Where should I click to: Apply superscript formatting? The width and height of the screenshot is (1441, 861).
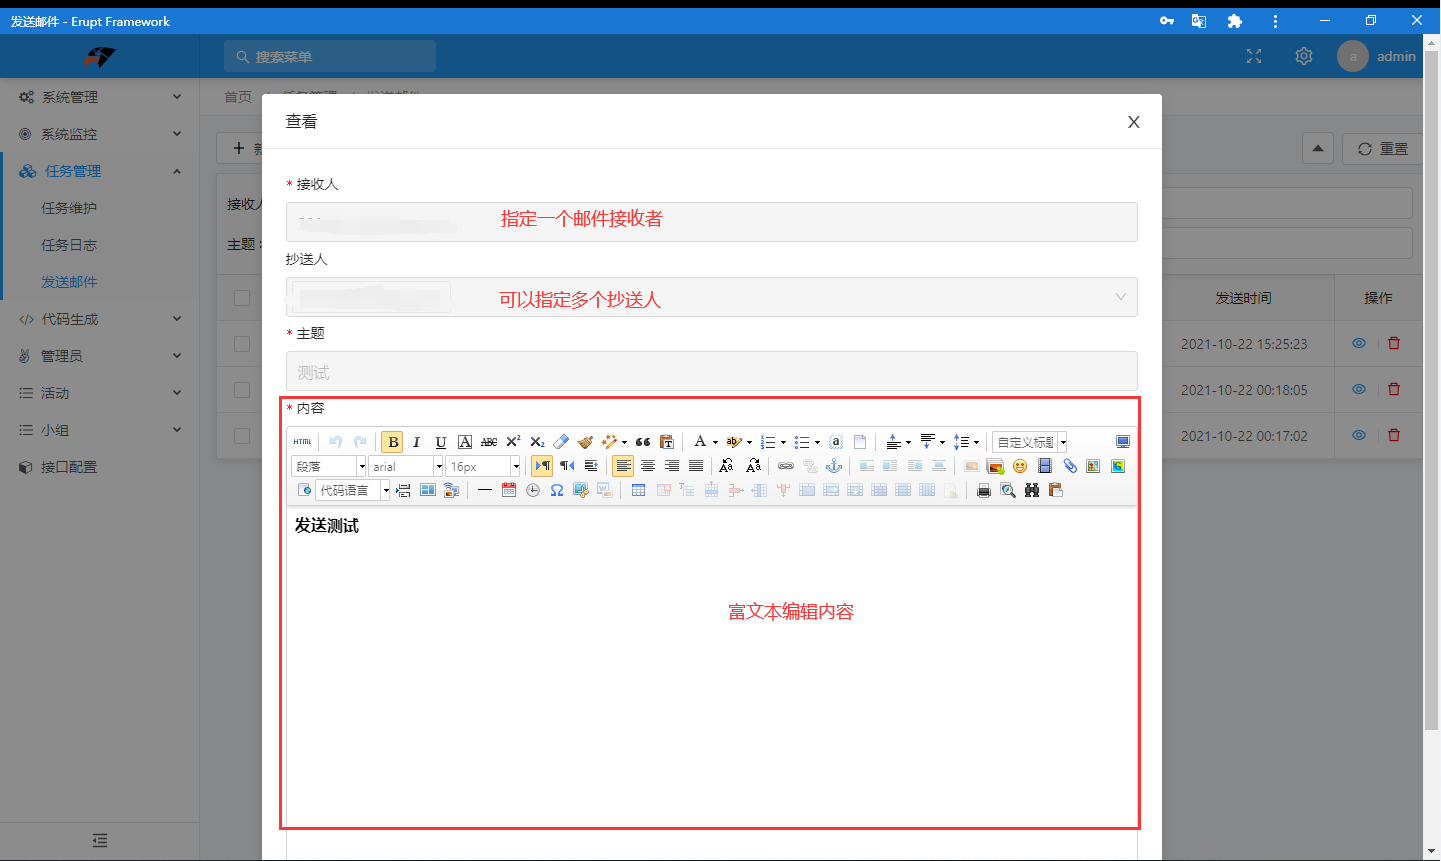coord(513,442)
